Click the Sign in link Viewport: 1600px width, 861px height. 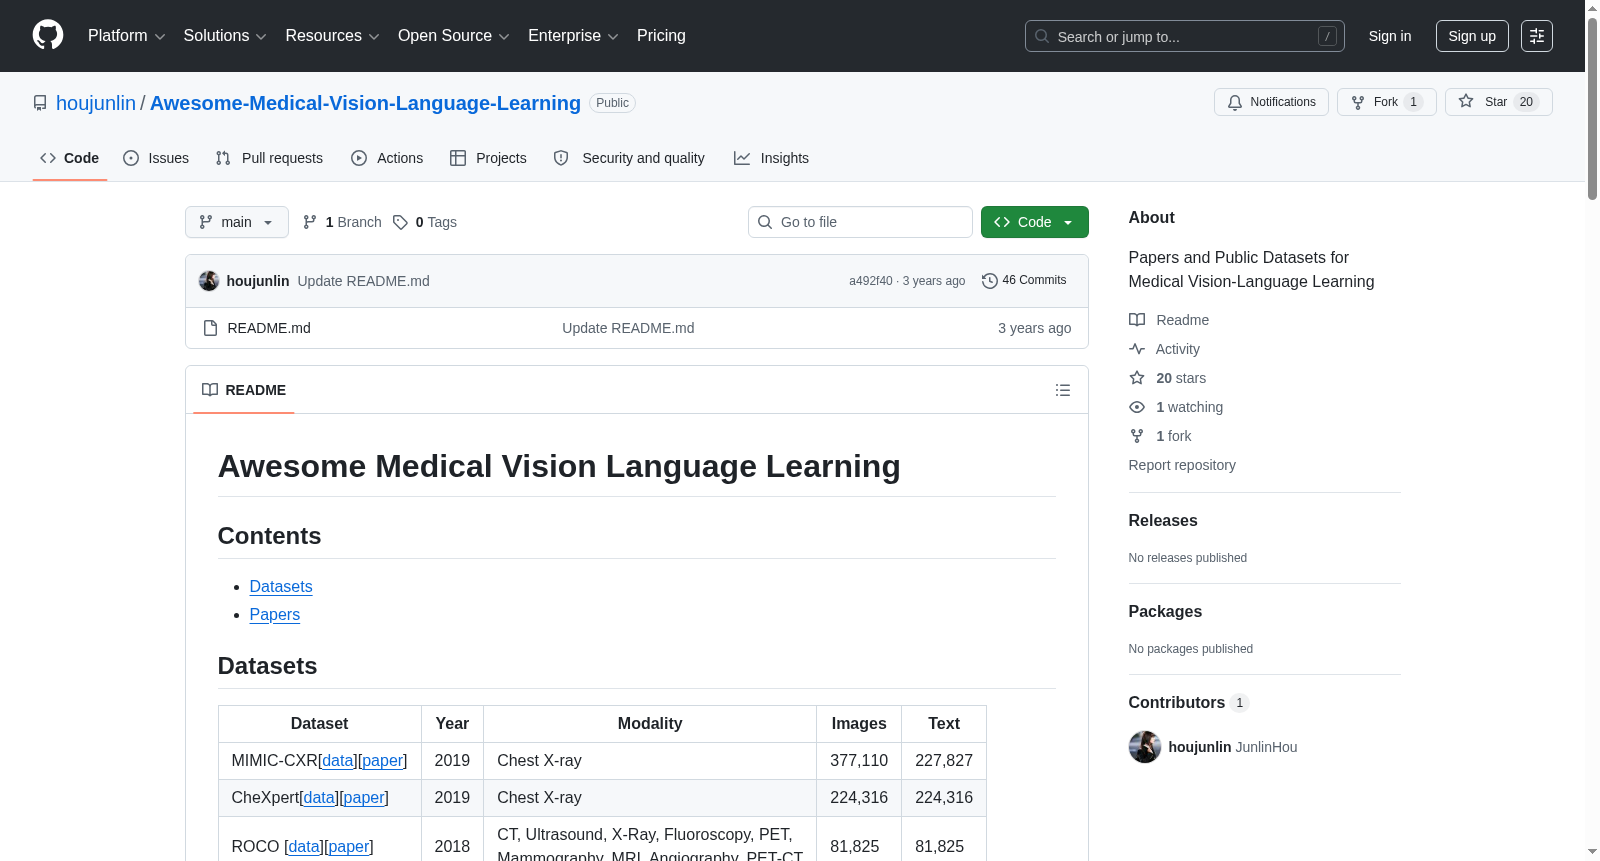coord(1390,36)
